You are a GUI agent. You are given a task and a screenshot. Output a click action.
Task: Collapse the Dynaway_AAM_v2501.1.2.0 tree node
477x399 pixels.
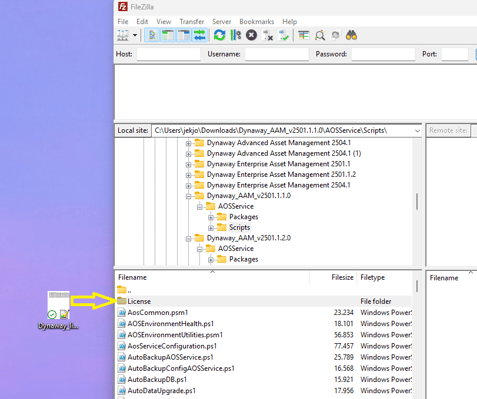point(188,239)
